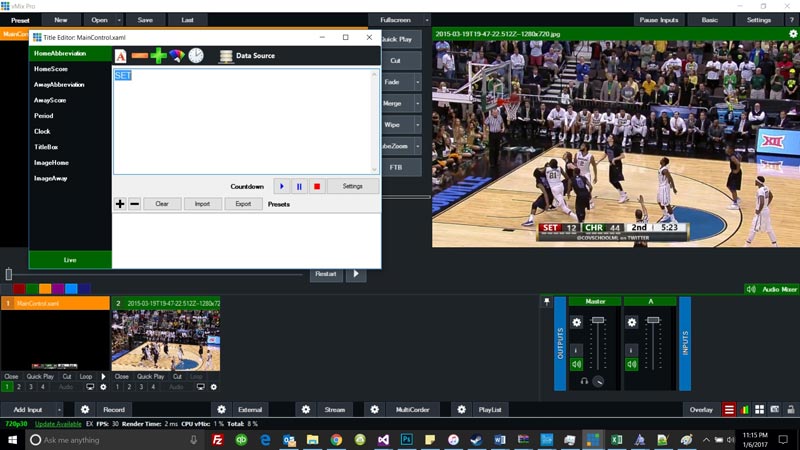Open countdown Settings in Title Editor
Image resolution: width=800 pixels, height=450 pixels.
(353, 186)
